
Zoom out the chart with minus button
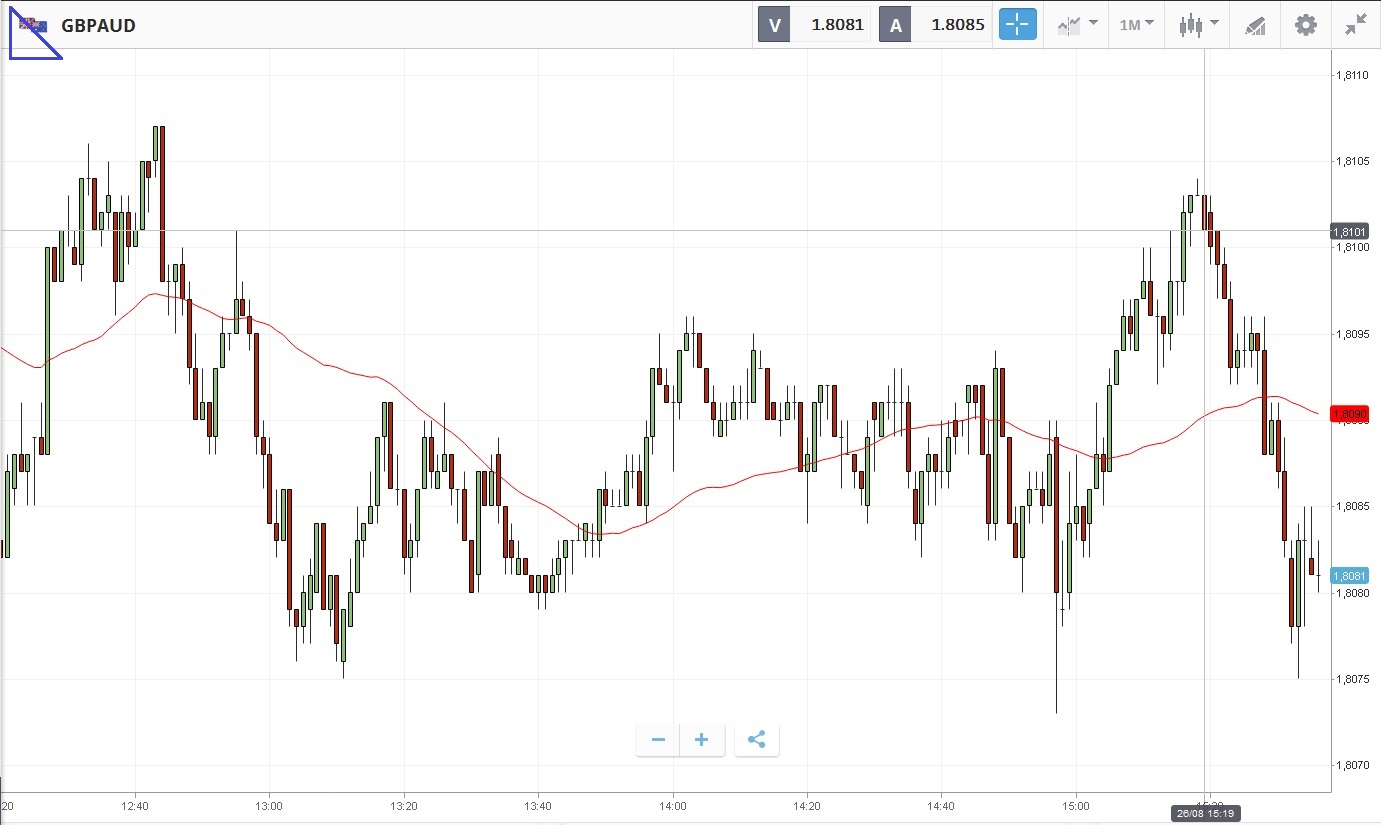pyautogui.click(x=658, y=740)
